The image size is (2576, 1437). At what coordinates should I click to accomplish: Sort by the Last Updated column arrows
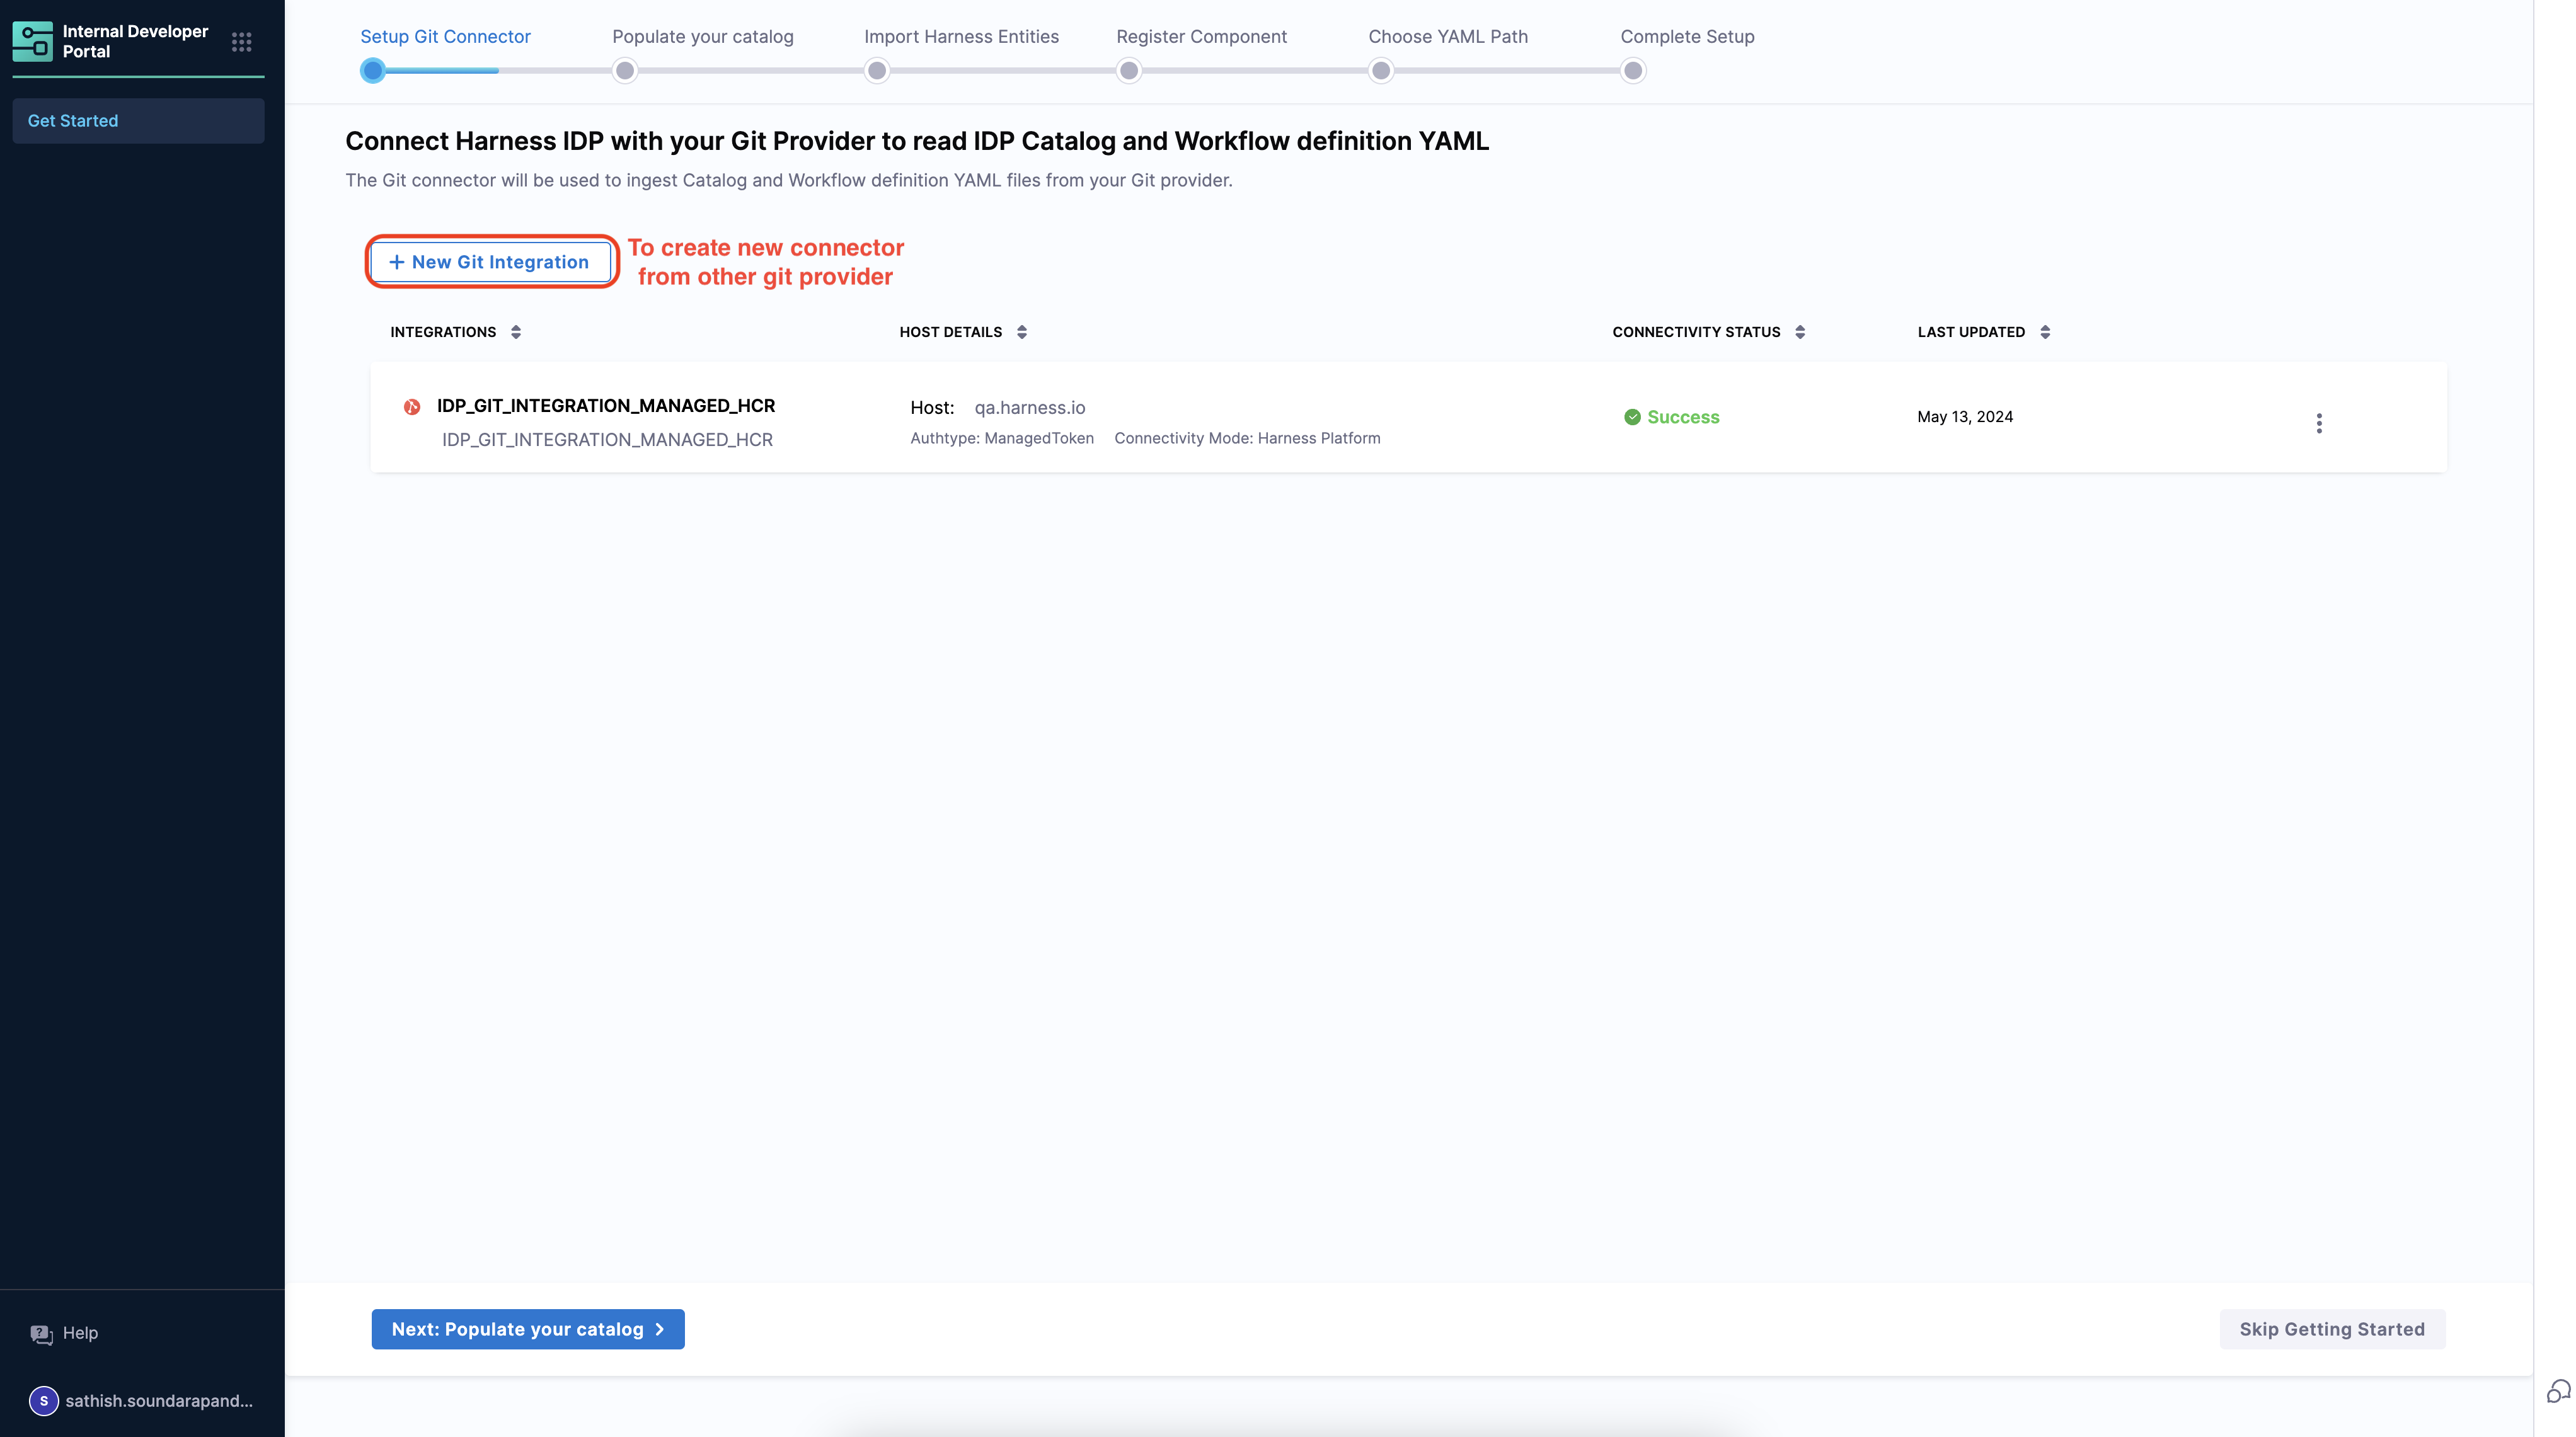coord(2044,332)
